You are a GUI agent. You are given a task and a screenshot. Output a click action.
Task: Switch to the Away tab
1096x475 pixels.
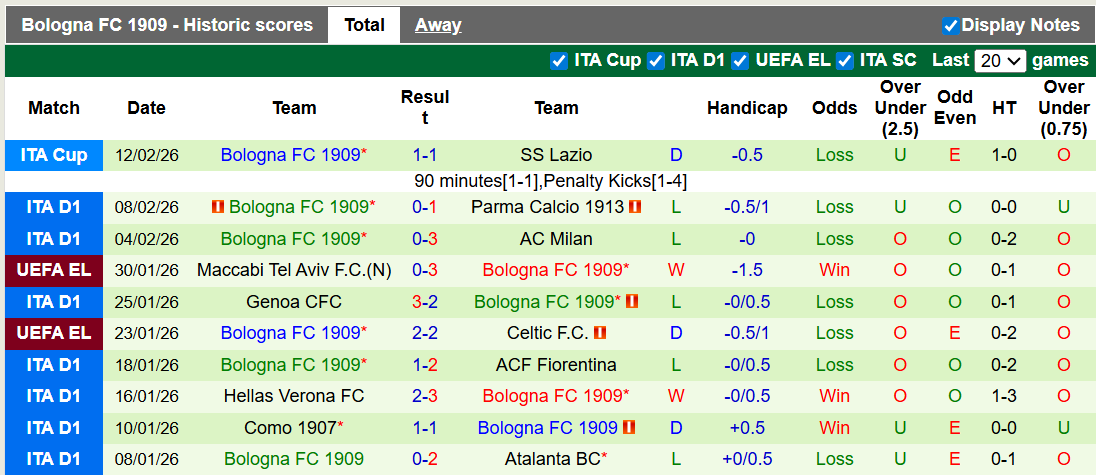coord(438,25)
